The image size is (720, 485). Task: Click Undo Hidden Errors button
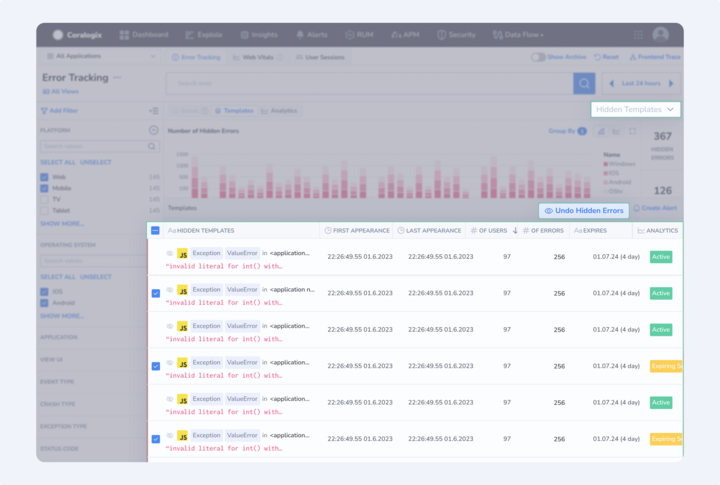(x=584, y=210)
